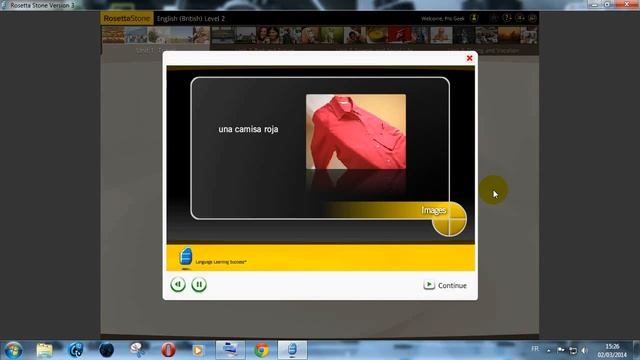The height and width of the screenshot is (360, 640).
Task: Click the Action Center flag tray icon
Action: point(561,350)
